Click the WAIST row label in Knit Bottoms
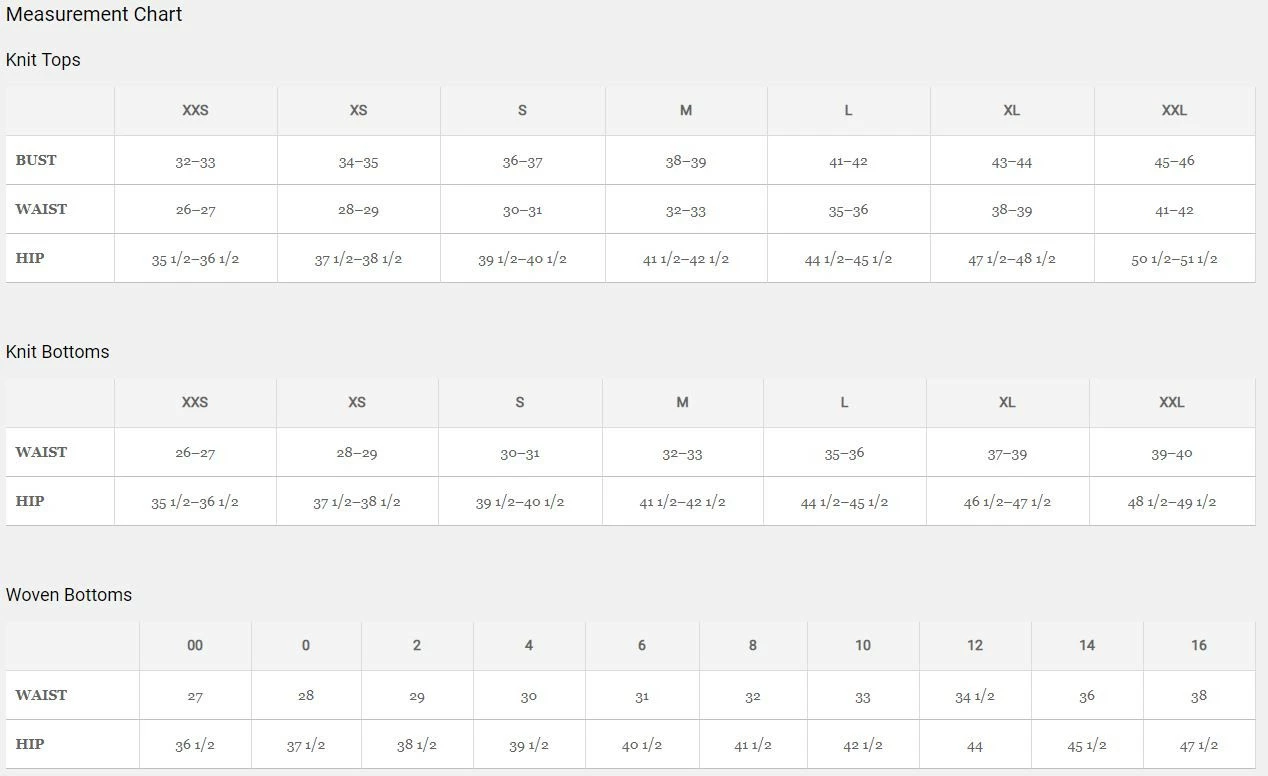 click(x=41, y=452)
